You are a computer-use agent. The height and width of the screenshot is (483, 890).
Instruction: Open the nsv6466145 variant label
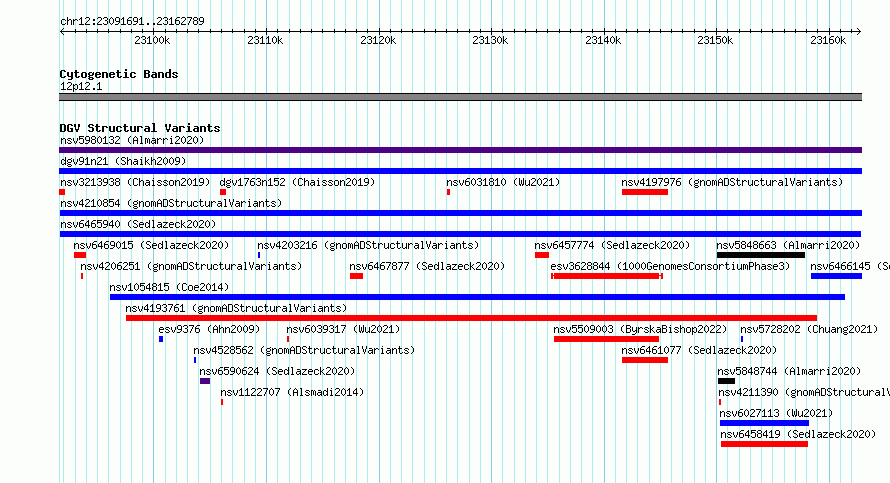(850, 266)
